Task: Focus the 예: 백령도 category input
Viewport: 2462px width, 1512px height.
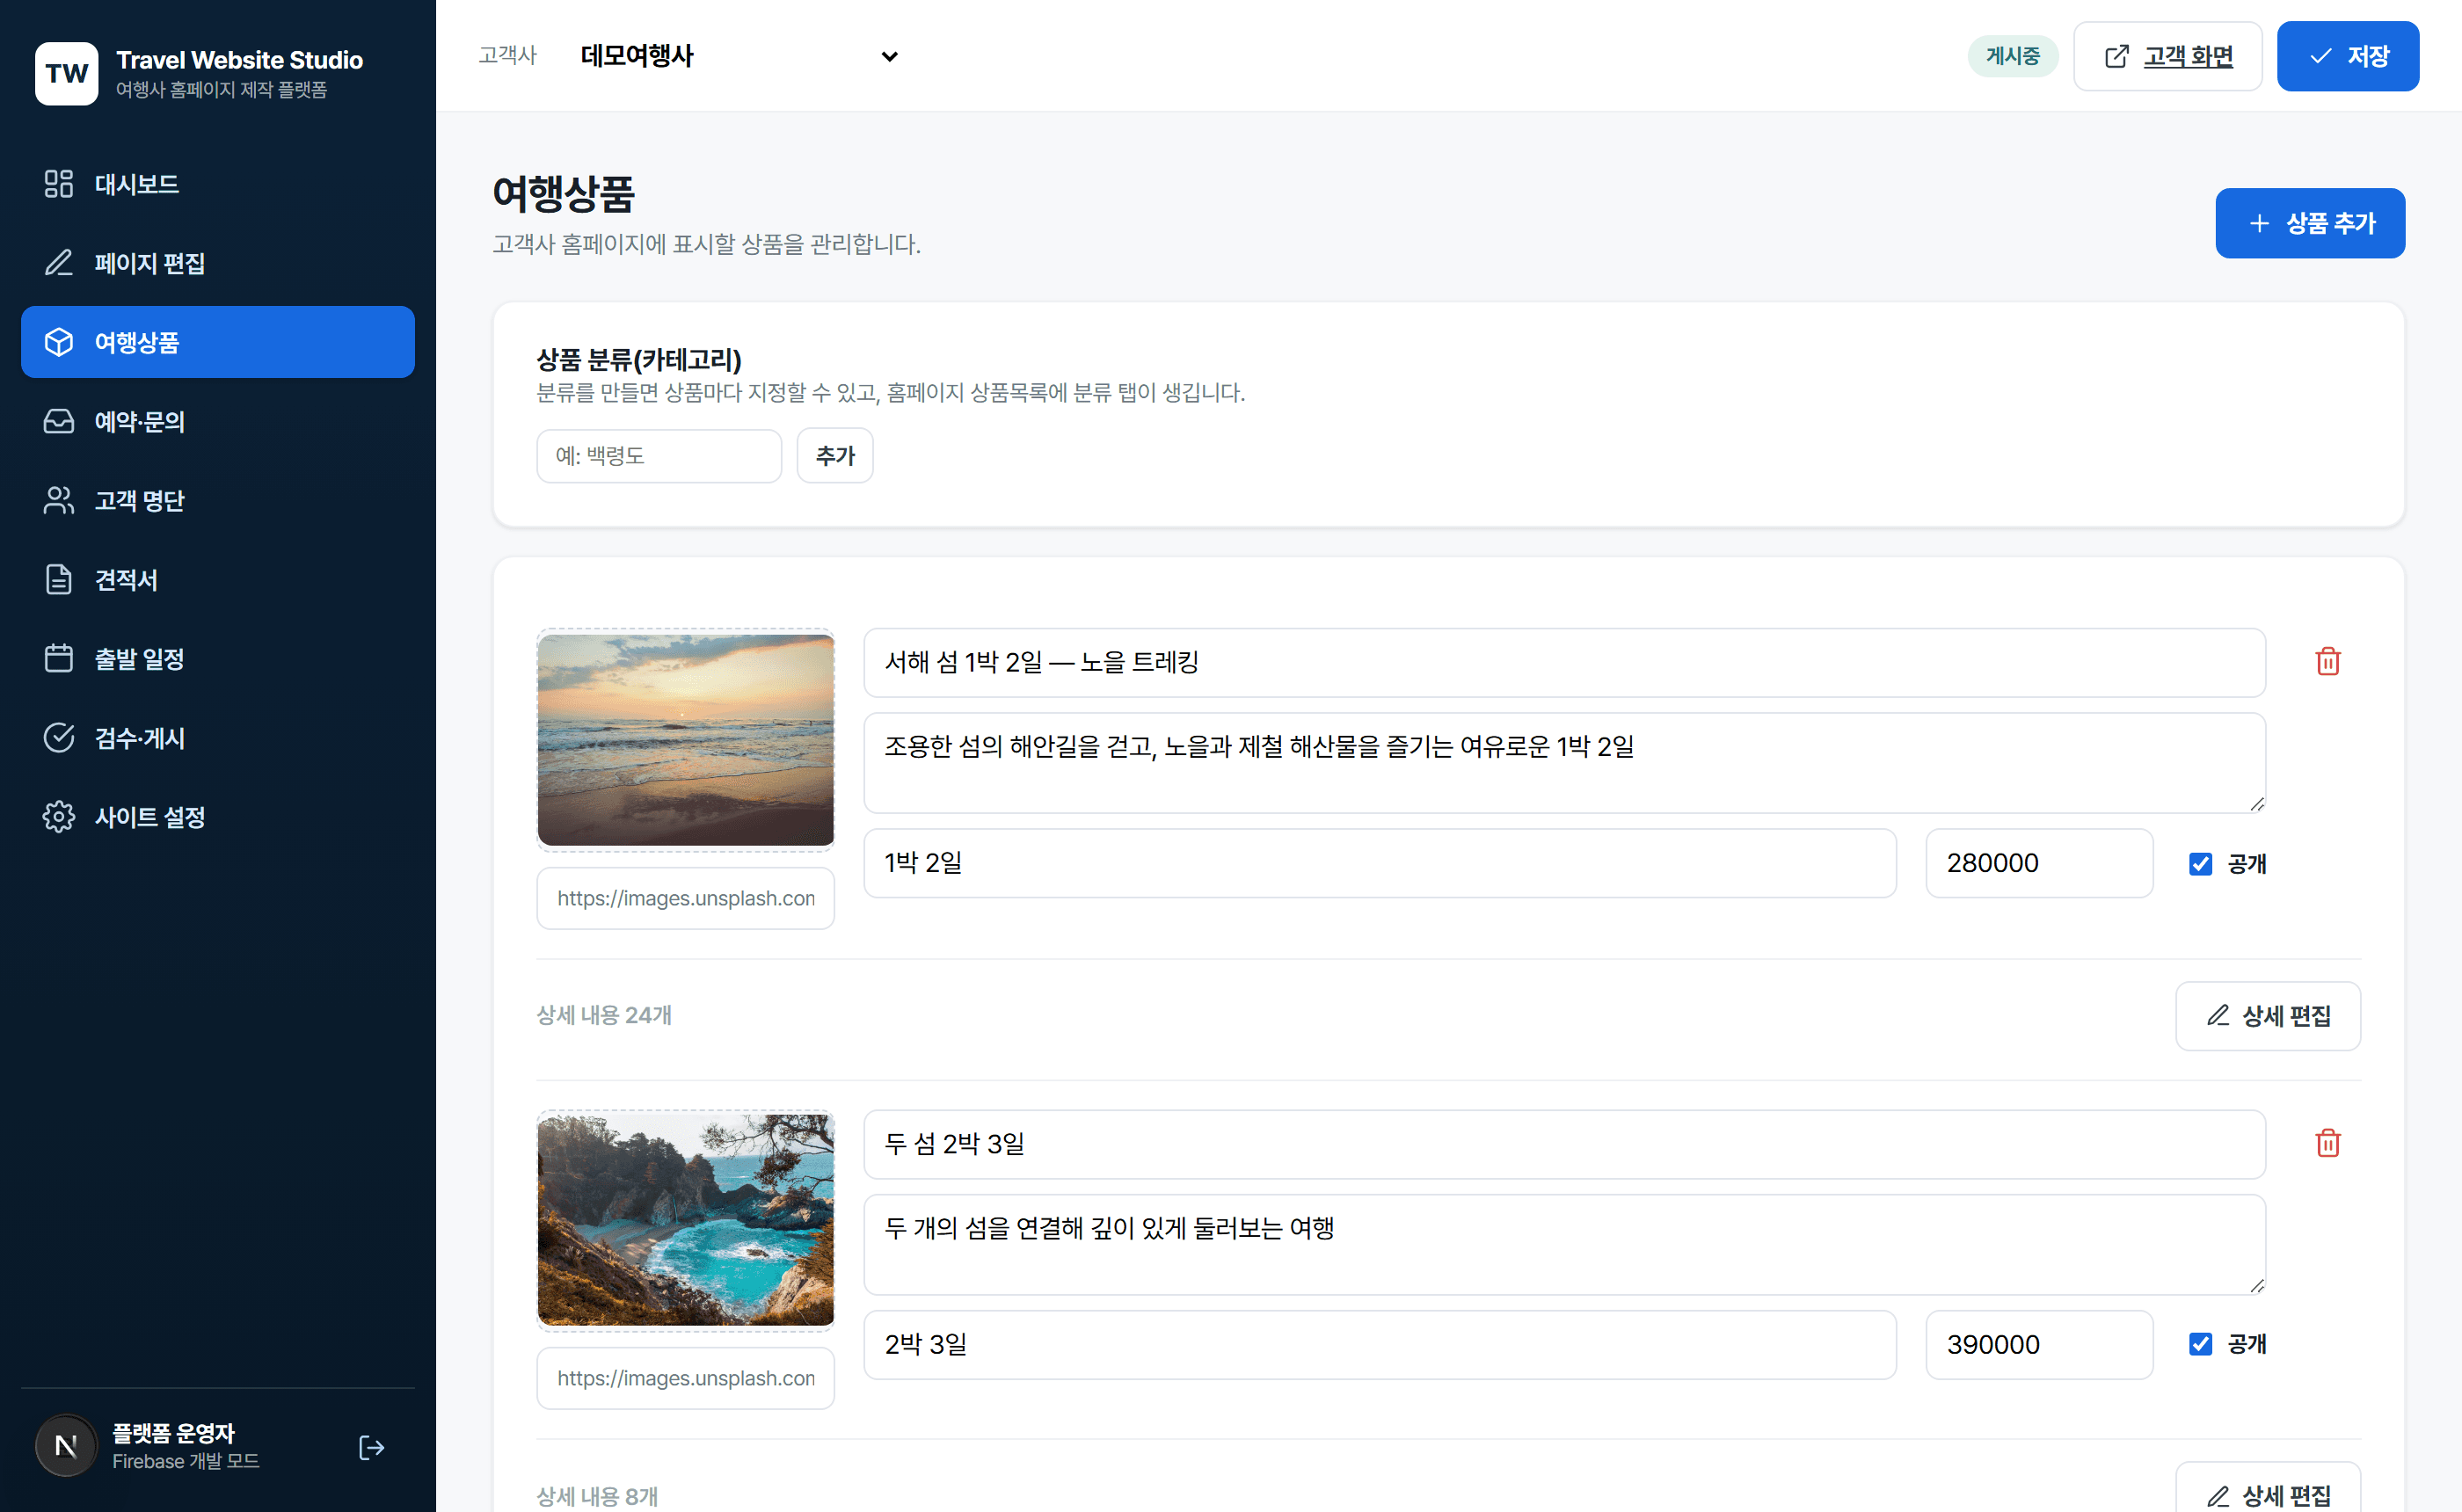Action: 659,456
